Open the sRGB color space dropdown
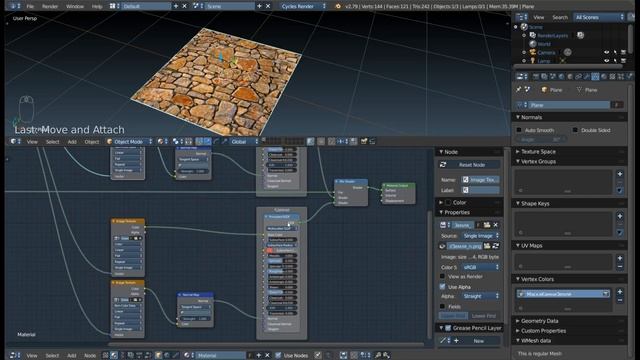The height and width of the screenshot is (360, 640). [x=480, y=267]
